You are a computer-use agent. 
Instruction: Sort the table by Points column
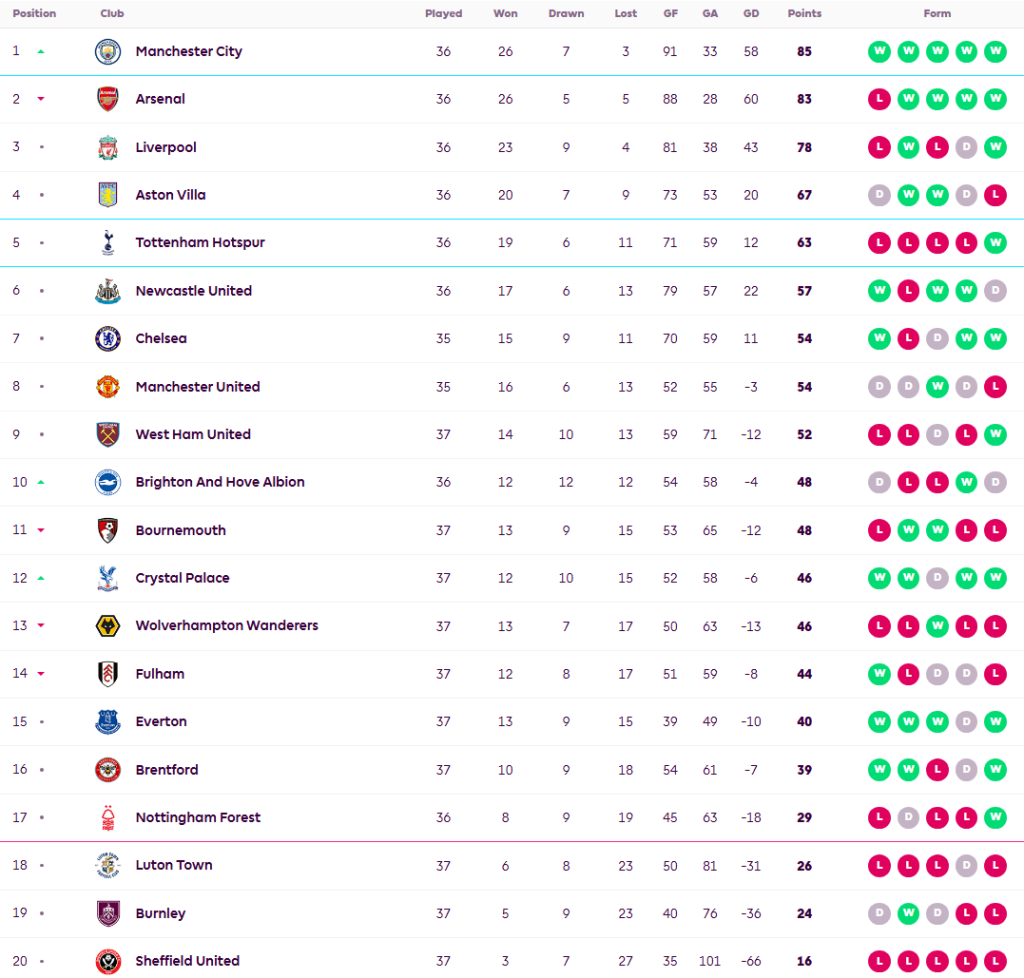click(x=804, y=14)
